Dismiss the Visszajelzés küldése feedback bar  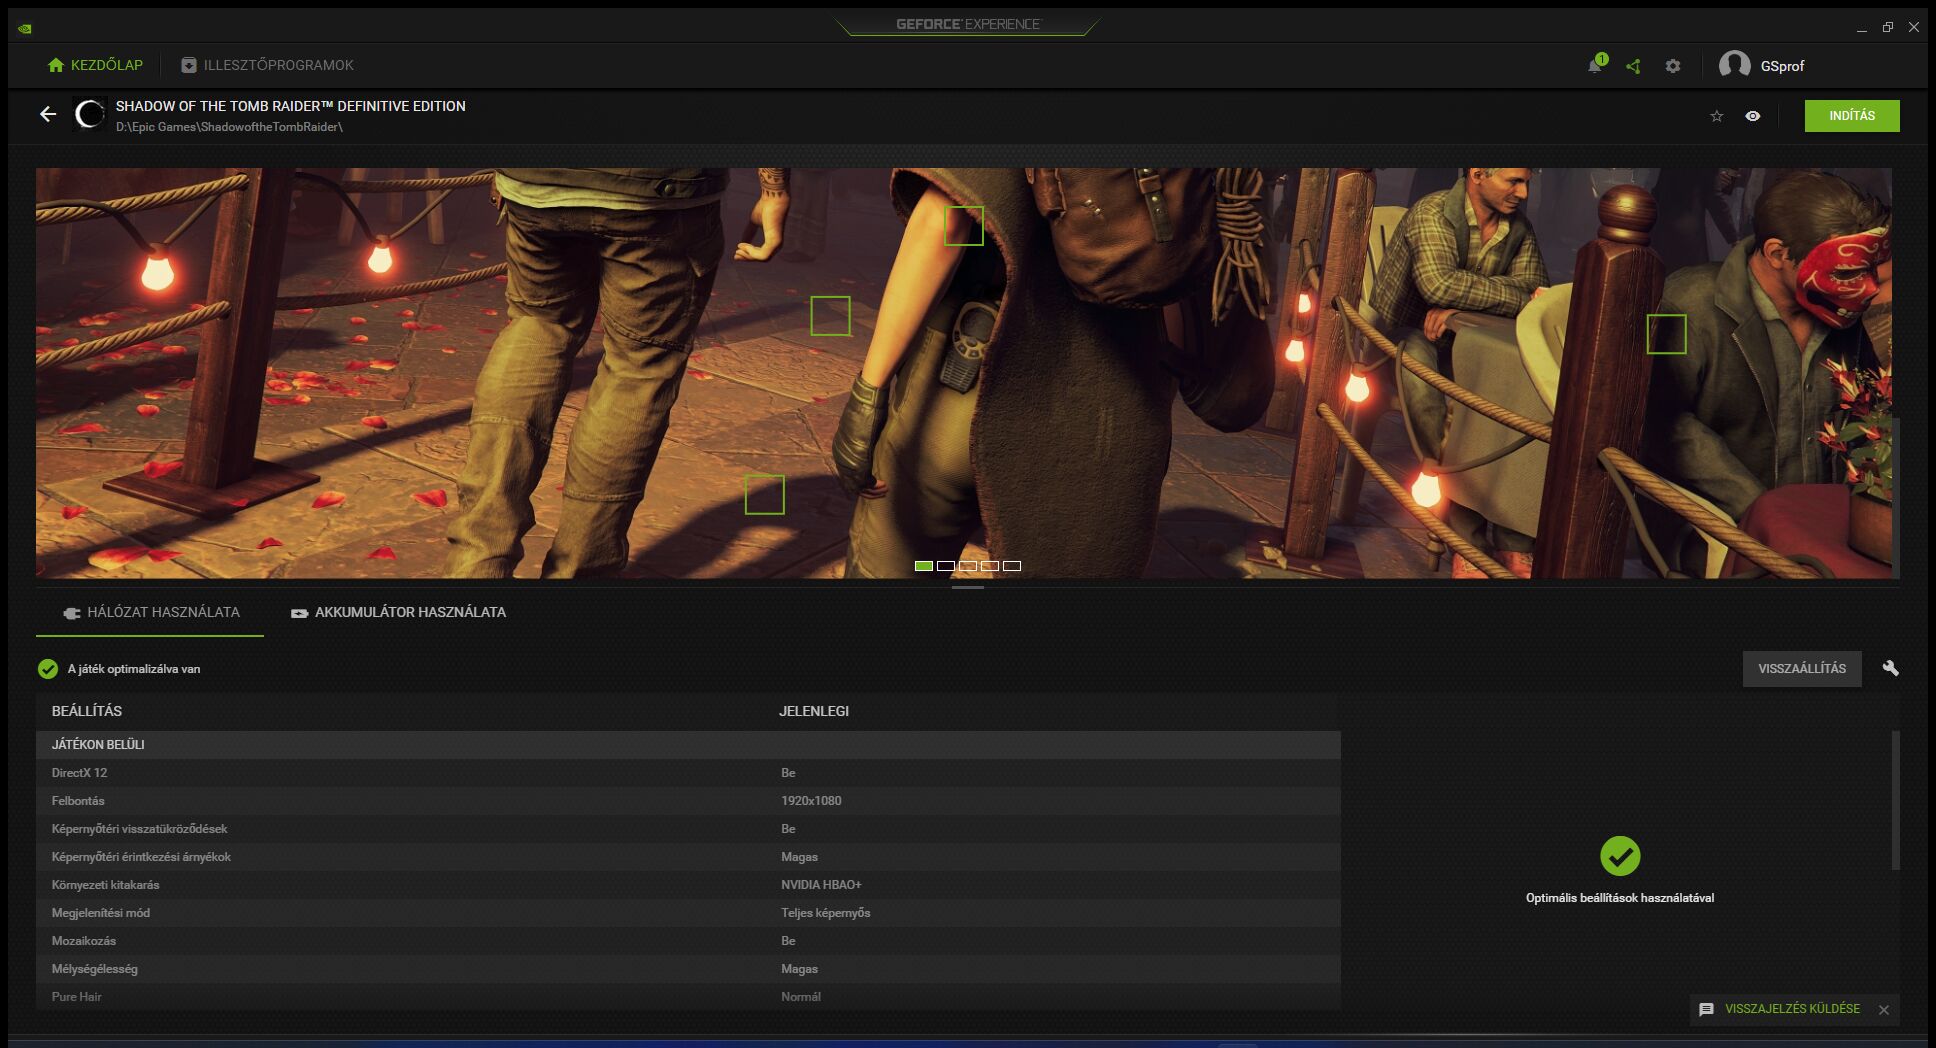point(1884,1010)
